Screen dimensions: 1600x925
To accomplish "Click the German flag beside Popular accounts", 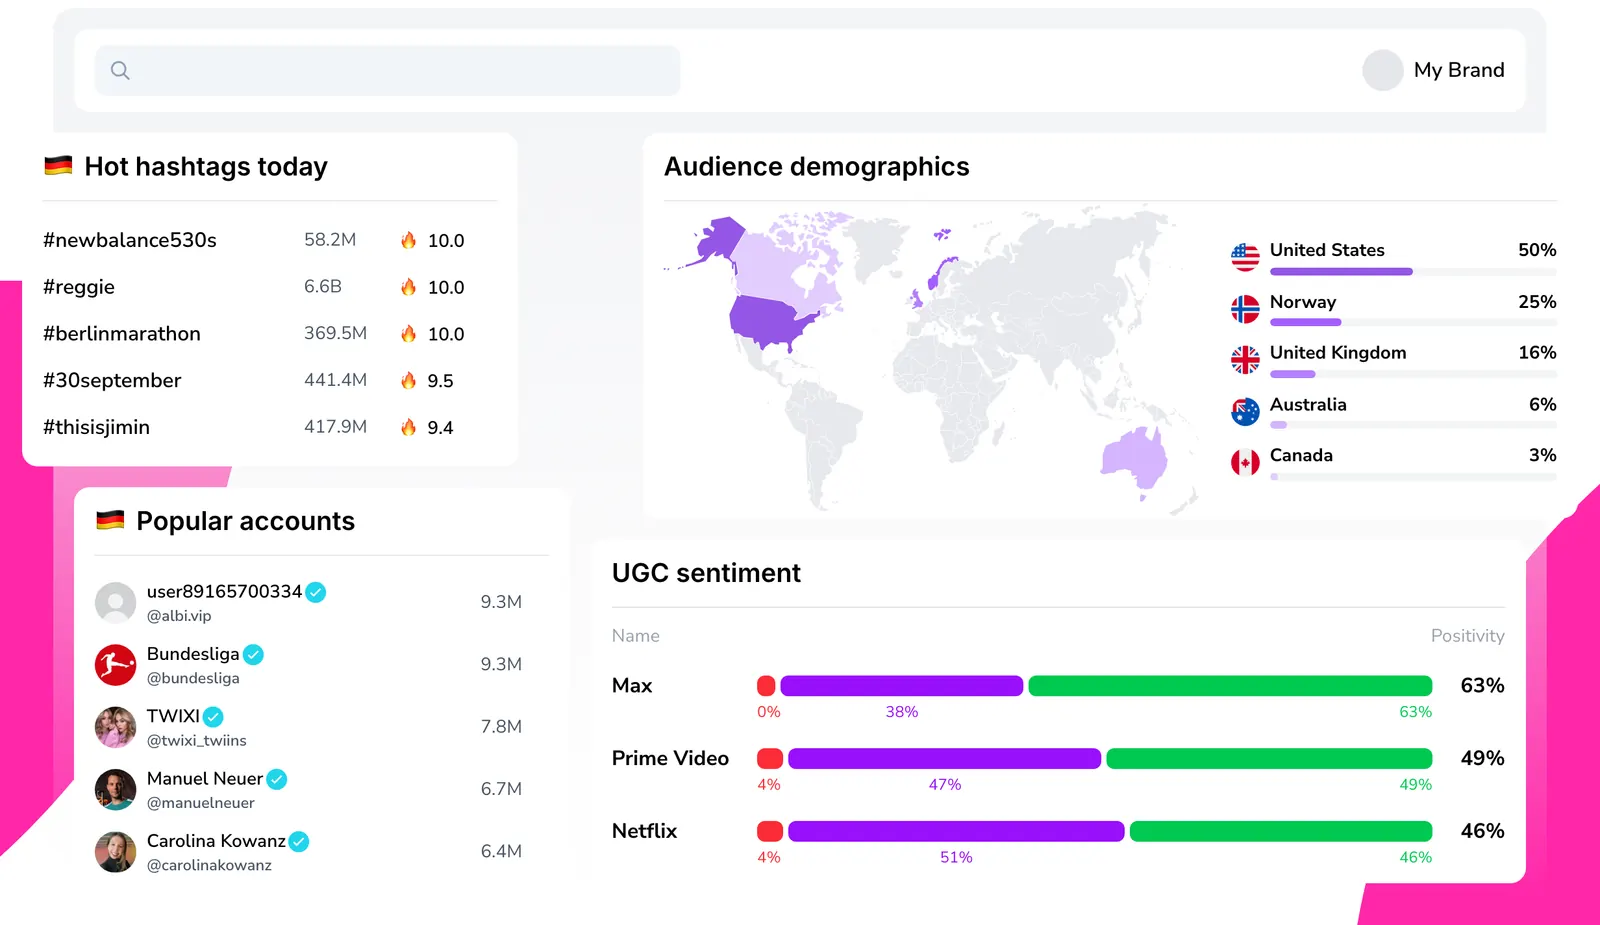I will [x=110, y=520].
